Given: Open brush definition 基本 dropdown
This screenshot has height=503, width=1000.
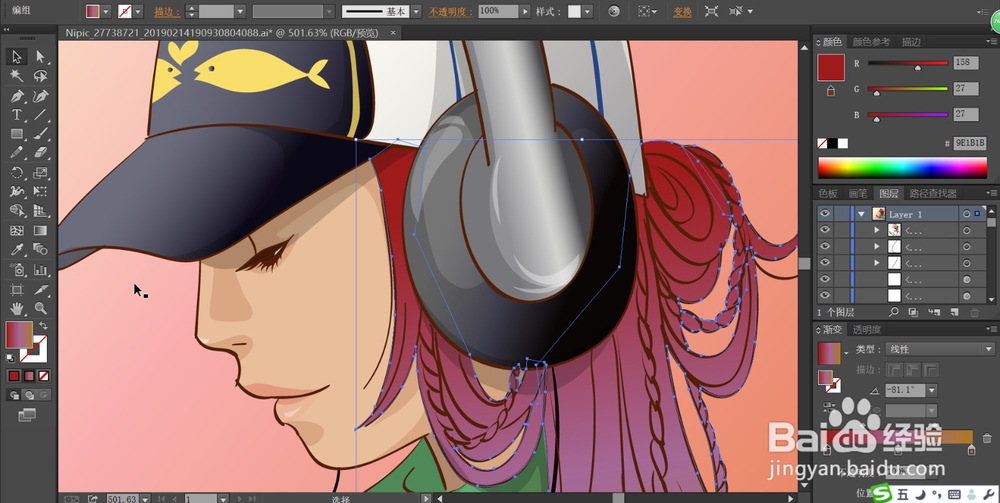Looking at the screenshot, I should 416,11.
